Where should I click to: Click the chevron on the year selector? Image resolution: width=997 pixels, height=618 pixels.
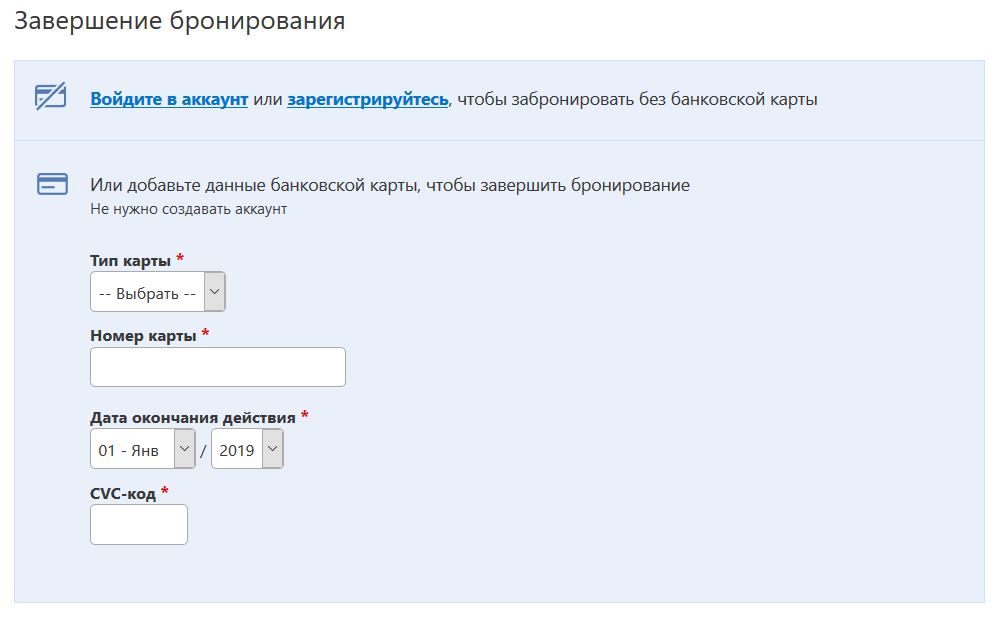pyautogui.click(x=271, y=448)
